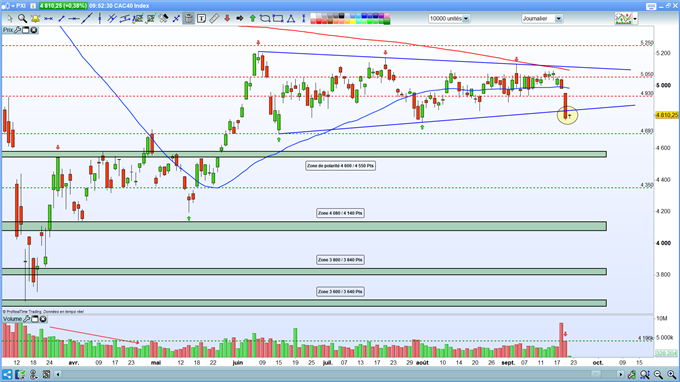Viewport: 680px width, 382px height.
Task: Open Volume panel wrench settings
Action: pos(26,319)
